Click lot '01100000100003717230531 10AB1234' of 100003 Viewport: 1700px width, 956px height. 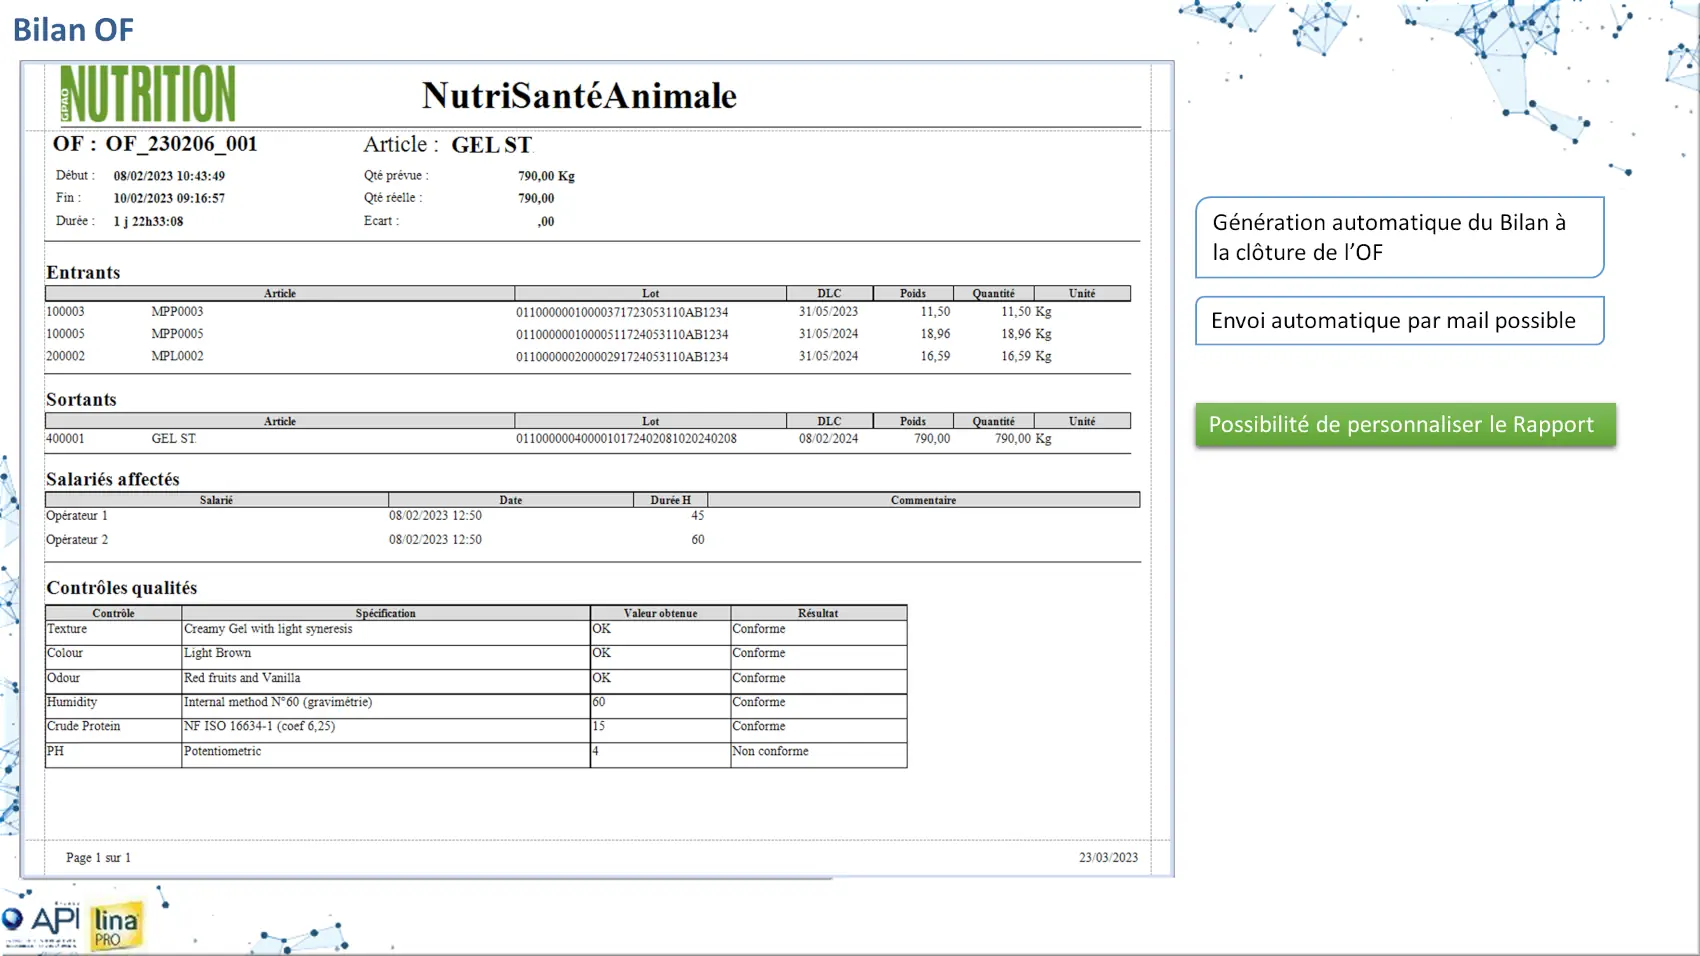click(x=622, y=312)
